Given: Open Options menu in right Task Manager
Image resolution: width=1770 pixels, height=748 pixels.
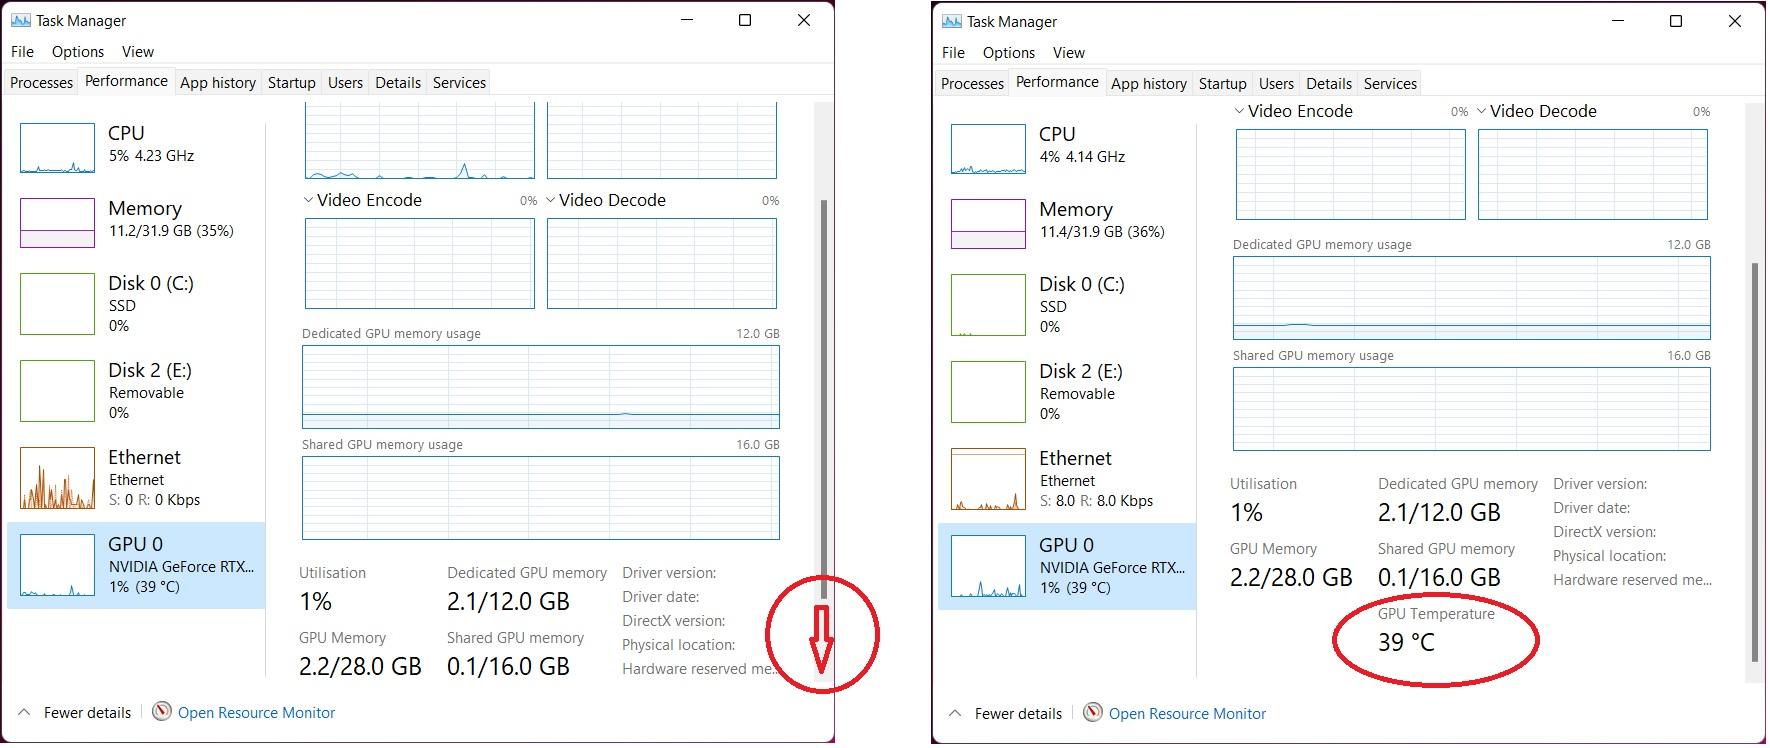Looking at the screenshot, I should point(1009,53).
